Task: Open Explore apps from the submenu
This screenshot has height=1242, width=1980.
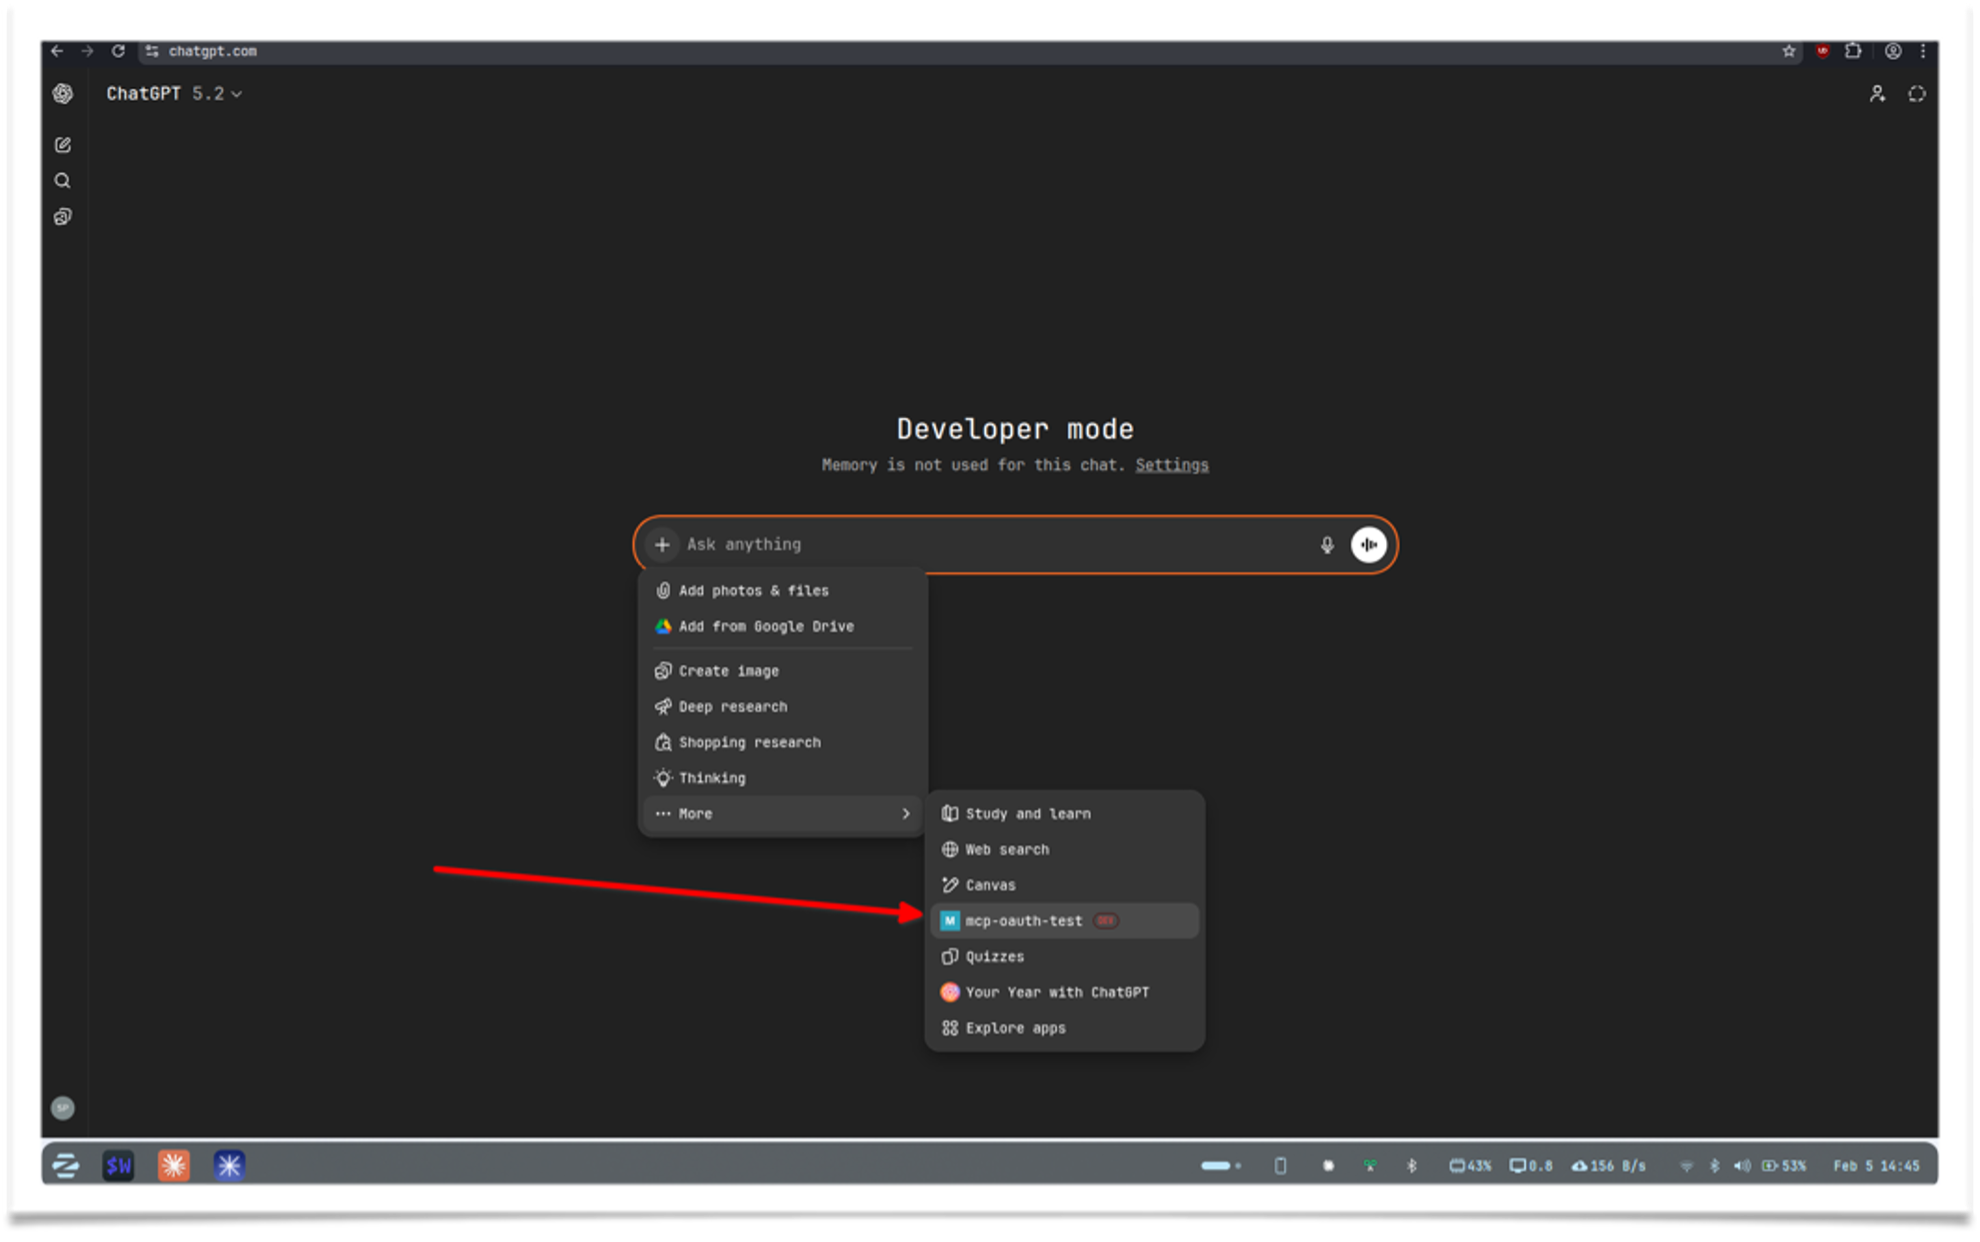Action: point(1014,1027)
